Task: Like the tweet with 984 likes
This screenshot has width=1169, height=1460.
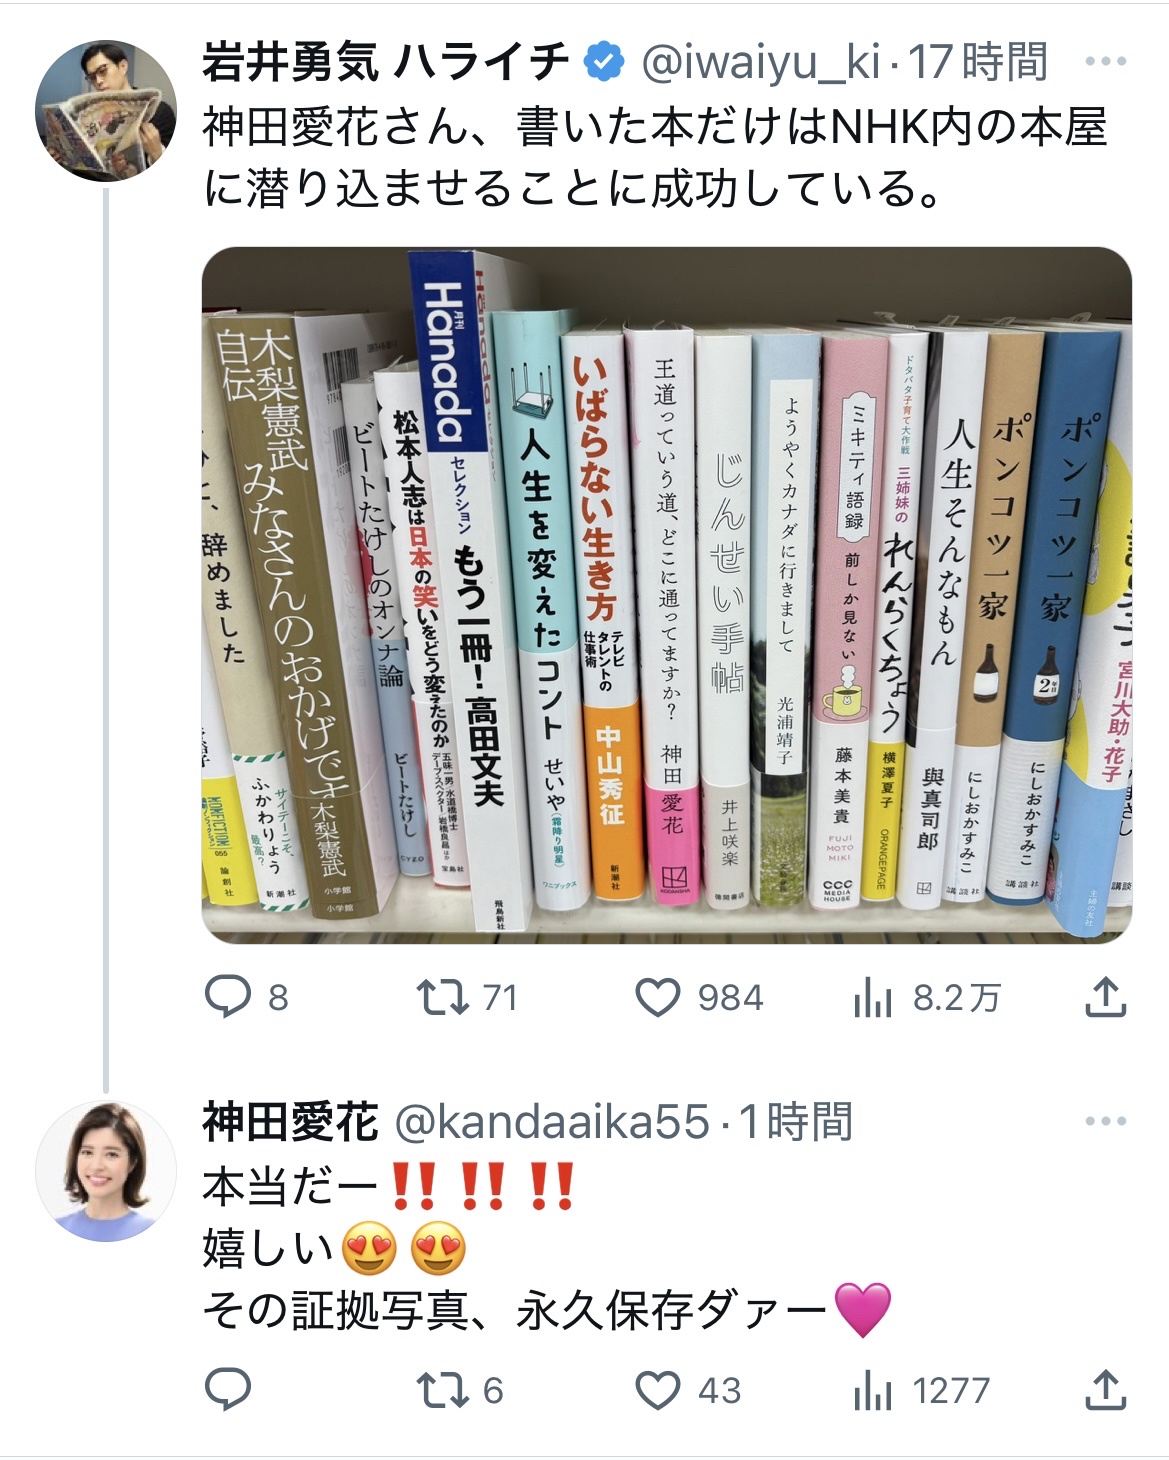Action: coord(657,997)
